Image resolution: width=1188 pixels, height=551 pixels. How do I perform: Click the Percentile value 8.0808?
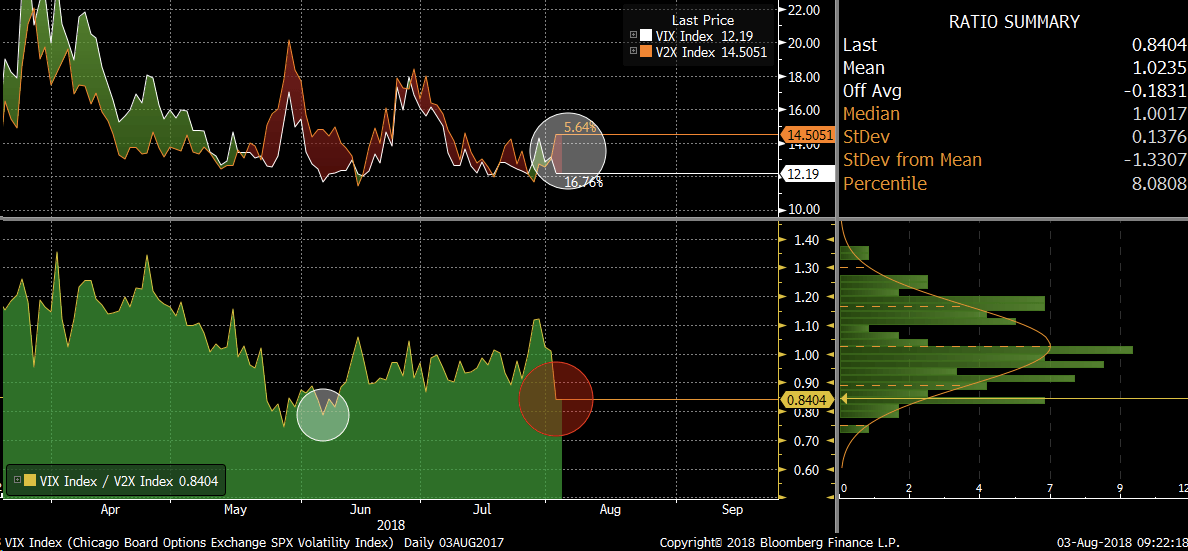tap(1159, 183)
